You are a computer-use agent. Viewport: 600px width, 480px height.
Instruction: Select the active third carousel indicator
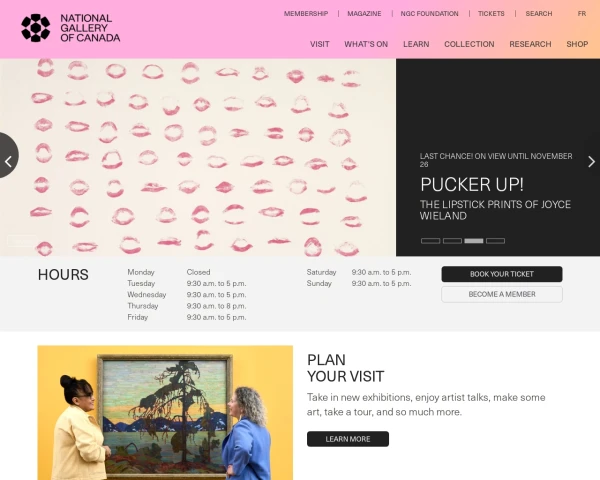click(x=474, y=241)
